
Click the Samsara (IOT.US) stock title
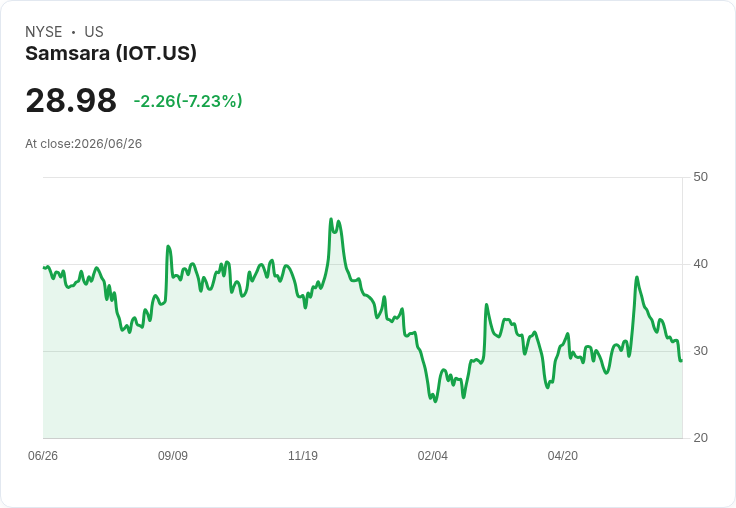(x=111, y=53)
